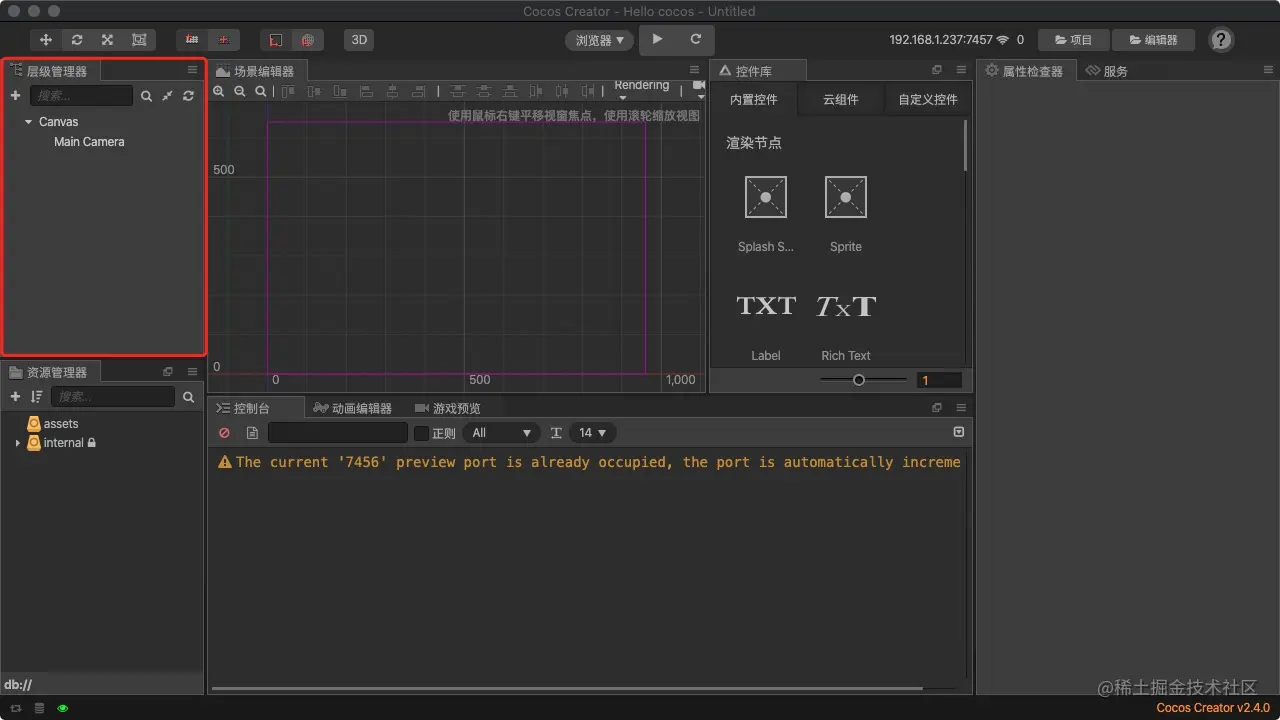Select the rotate transform tool
Screen dimensions: 1280x720
click(77, 40)
